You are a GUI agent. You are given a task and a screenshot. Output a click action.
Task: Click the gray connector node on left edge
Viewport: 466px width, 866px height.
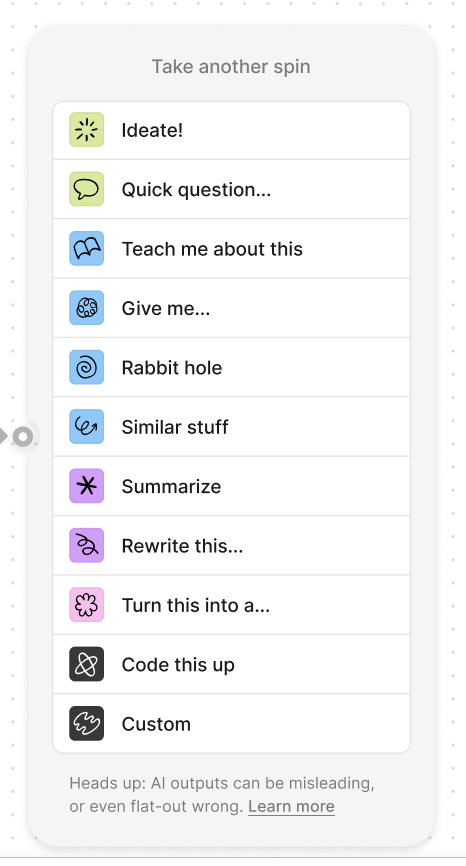coord(23,436)
